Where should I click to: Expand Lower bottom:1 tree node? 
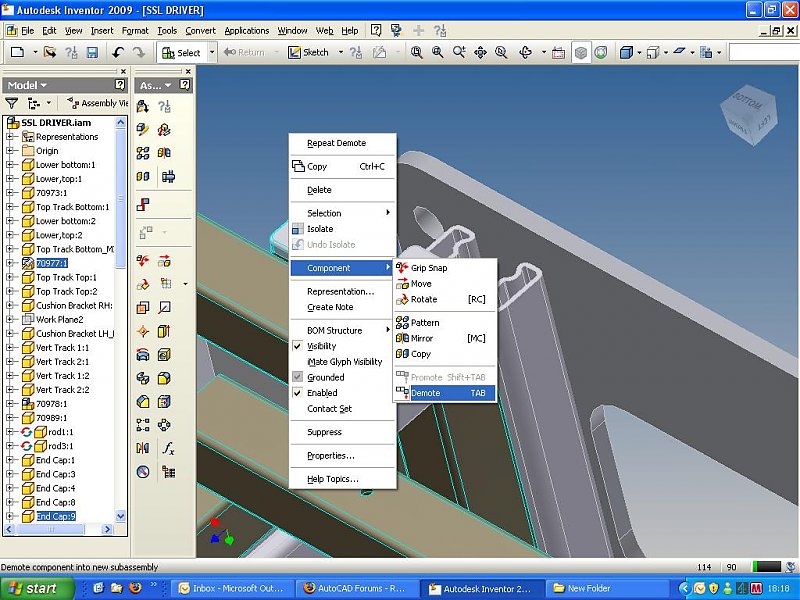(10, 165)
